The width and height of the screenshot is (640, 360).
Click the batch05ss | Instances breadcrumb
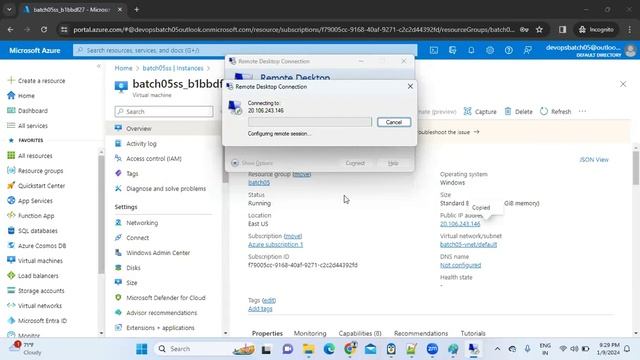point(173,68)
